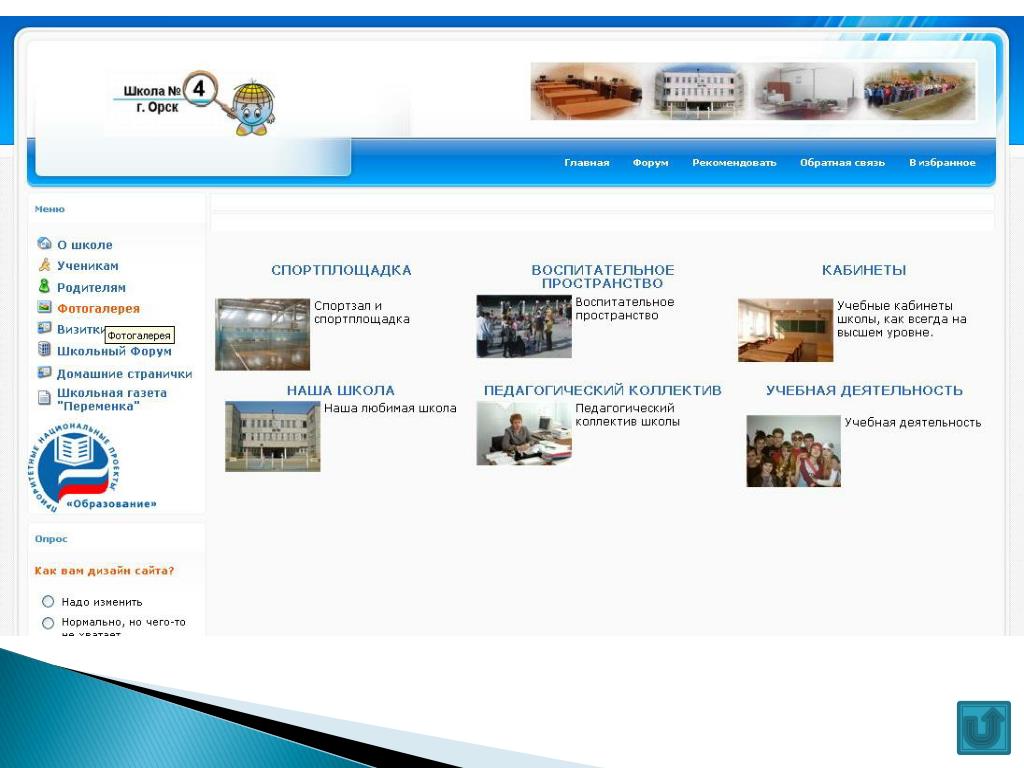The width and height of the screenshot is (1024, 768).
Task: Open the Фотогалерея menu link
Action: click(98, 308)
